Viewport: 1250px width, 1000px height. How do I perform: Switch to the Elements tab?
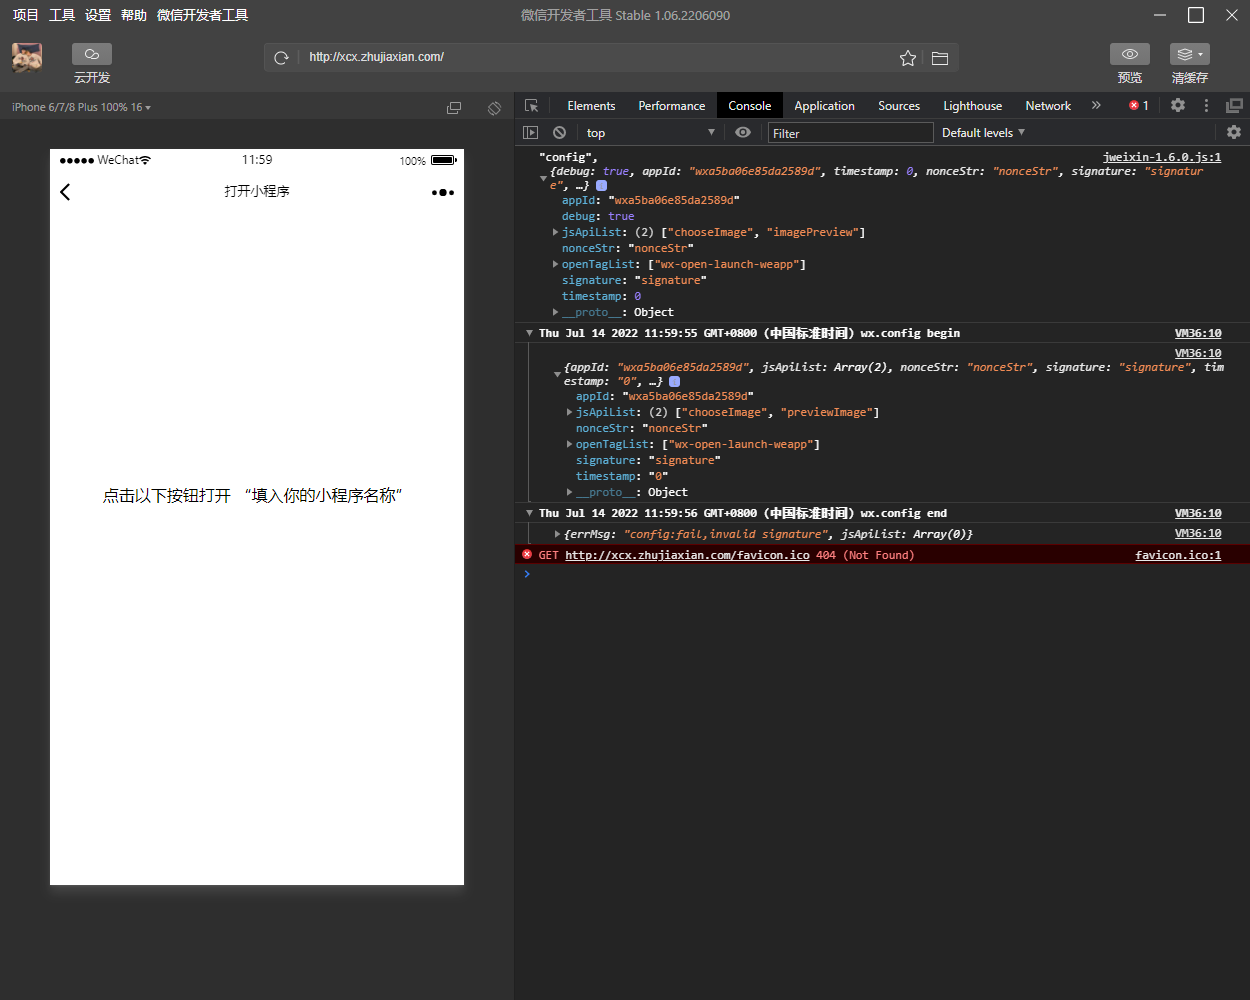pyautogui.click(x=591, y=106)
